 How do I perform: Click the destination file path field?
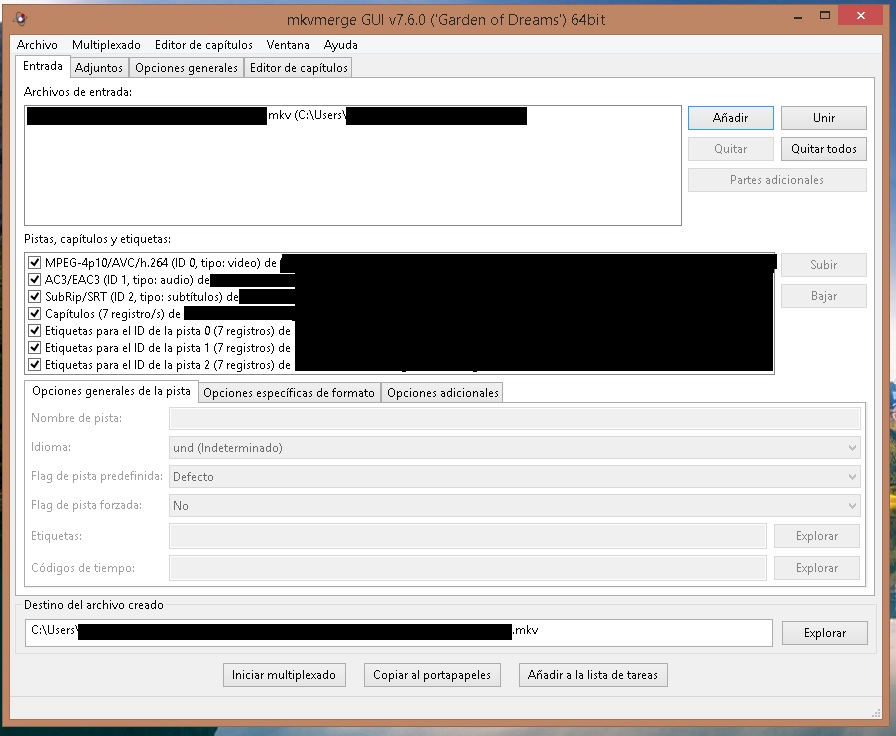coord(398,633)
